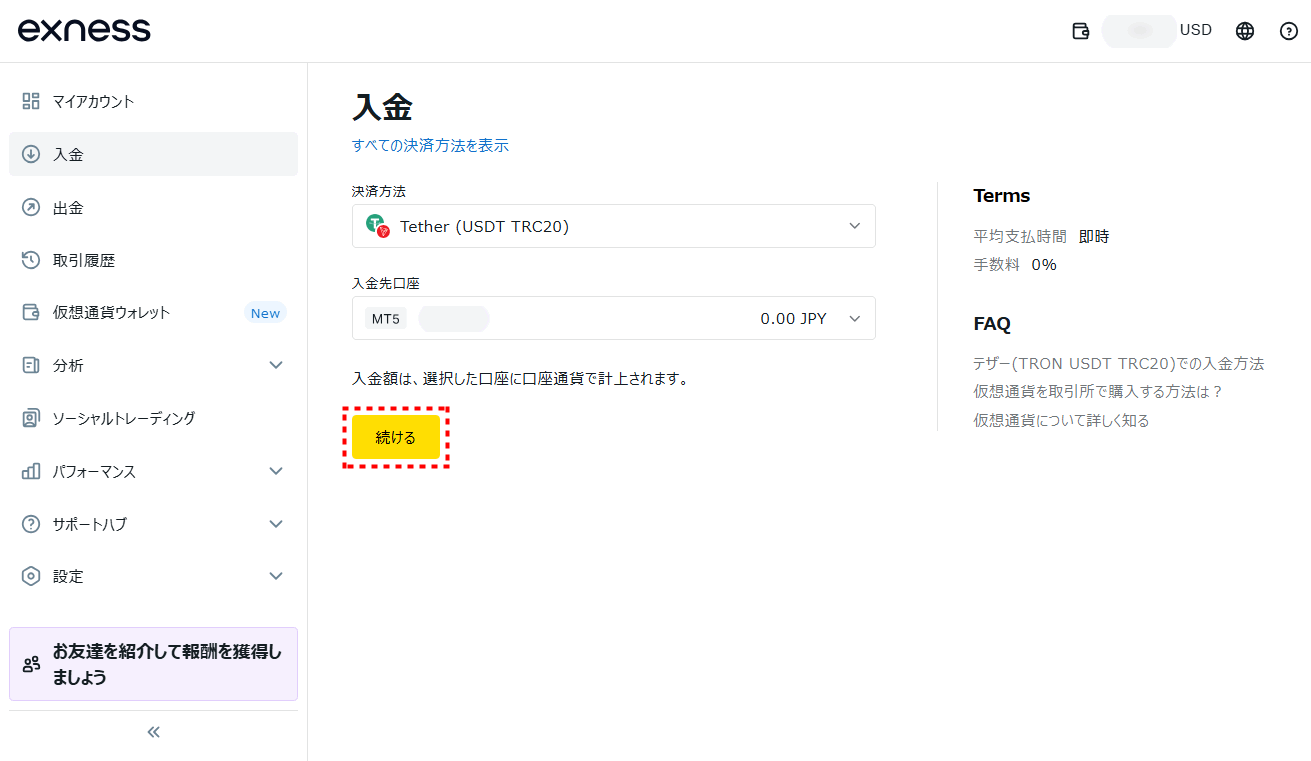
Task: Open 取引履歴
Action: (x=153, y=260)
